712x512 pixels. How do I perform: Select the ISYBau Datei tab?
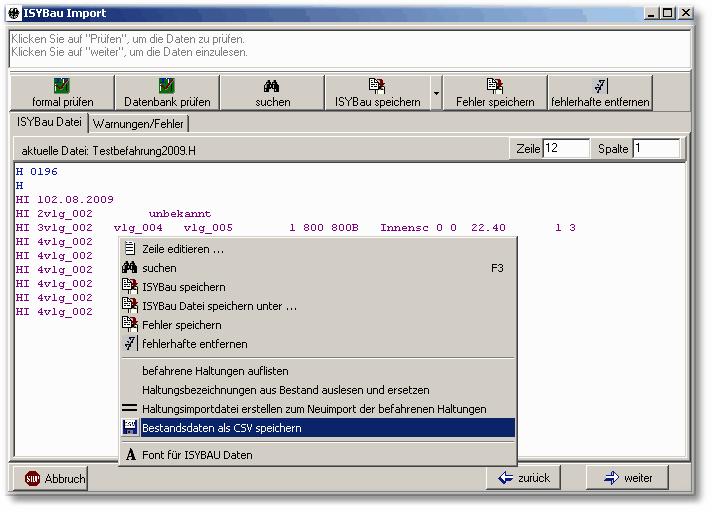click(49, 122)
